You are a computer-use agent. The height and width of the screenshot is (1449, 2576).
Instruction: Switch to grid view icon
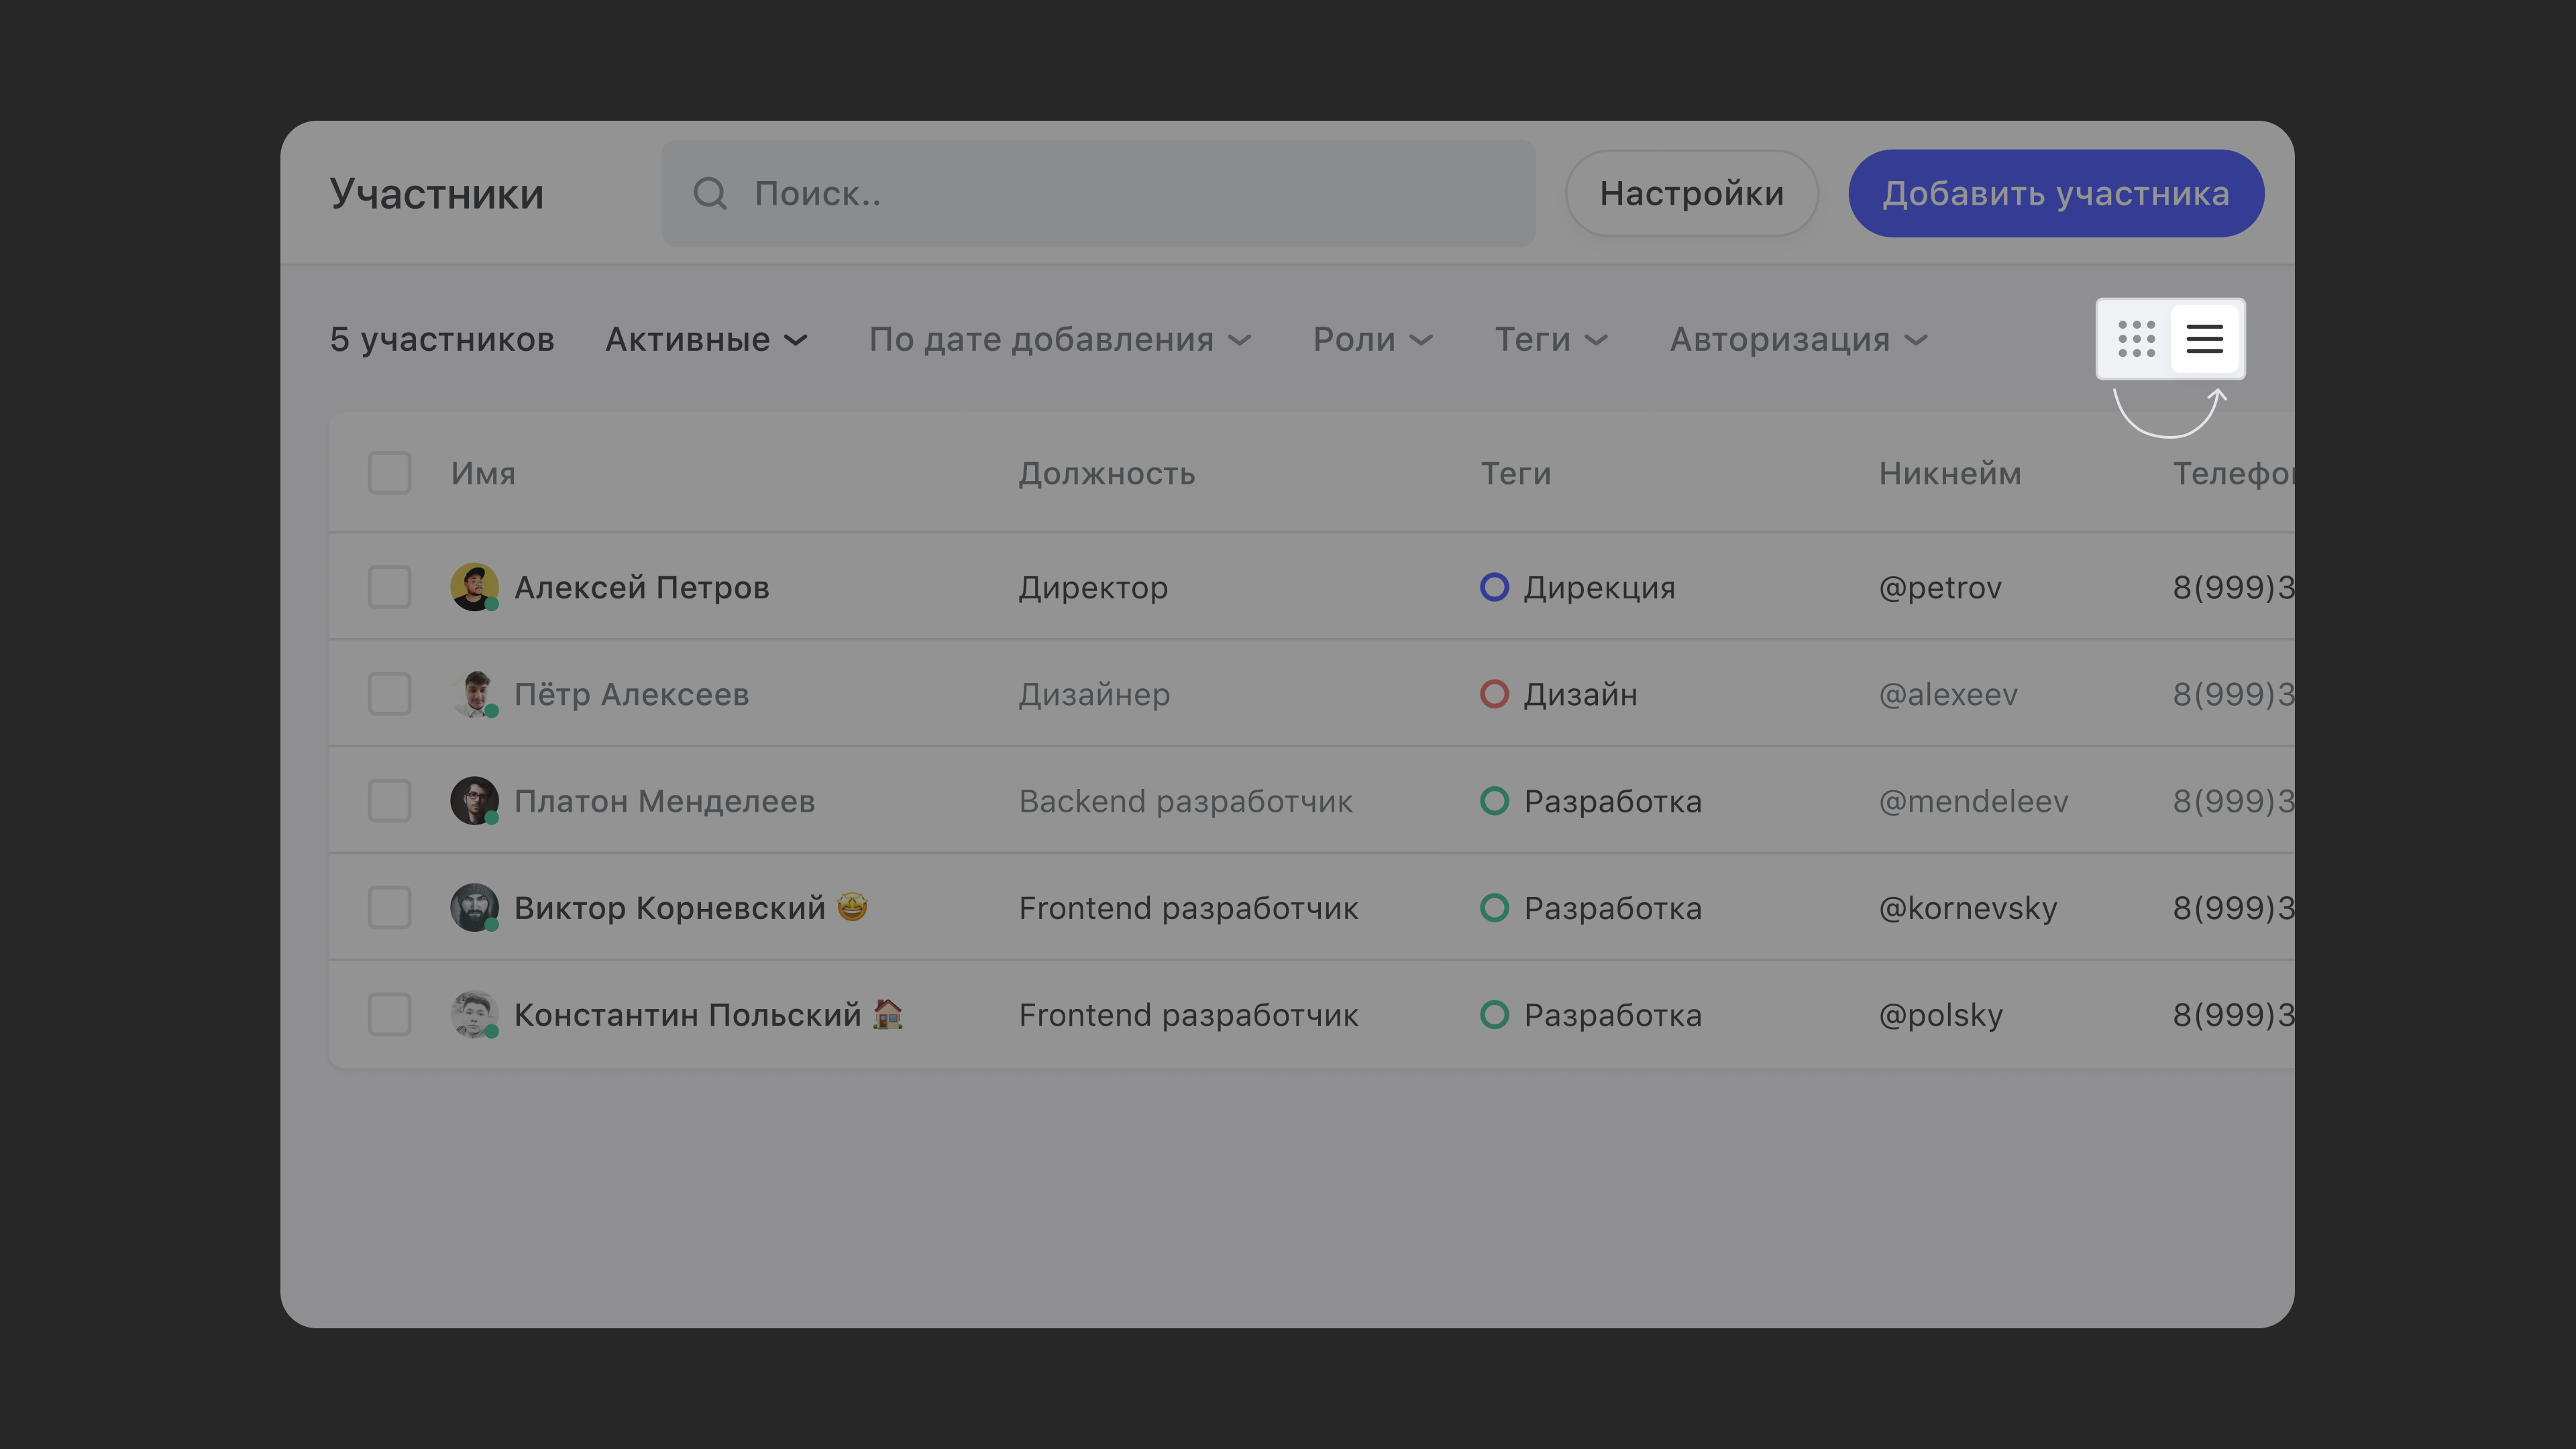click(2136, 339)
